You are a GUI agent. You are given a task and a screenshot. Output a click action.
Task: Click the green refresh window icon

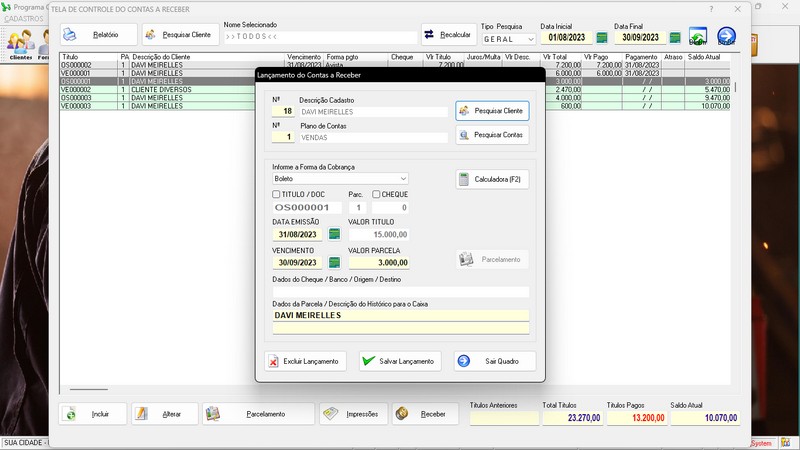697,36
